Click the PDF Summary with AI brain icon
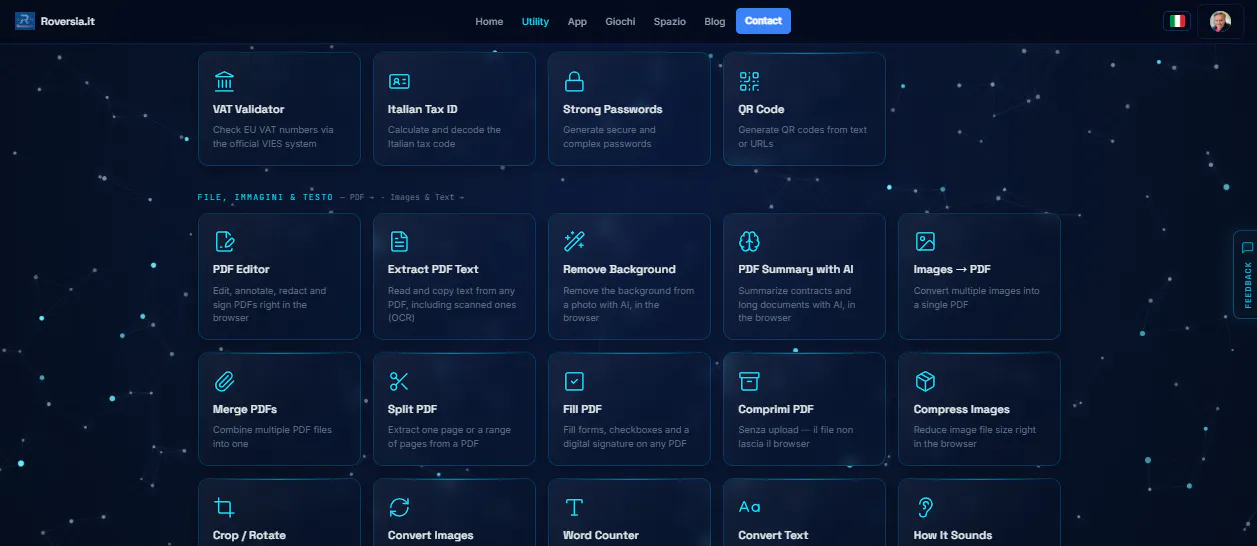 coord(749,241)
